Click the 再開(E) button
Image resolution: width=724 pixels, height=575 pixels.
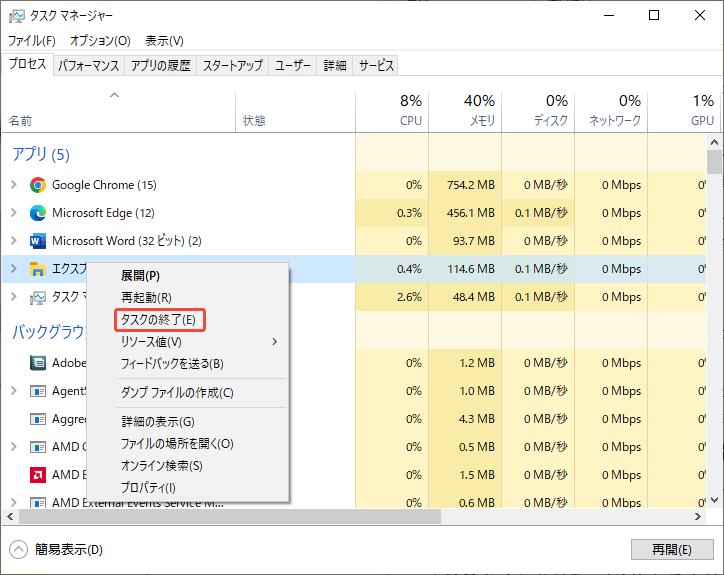(672, 550)
